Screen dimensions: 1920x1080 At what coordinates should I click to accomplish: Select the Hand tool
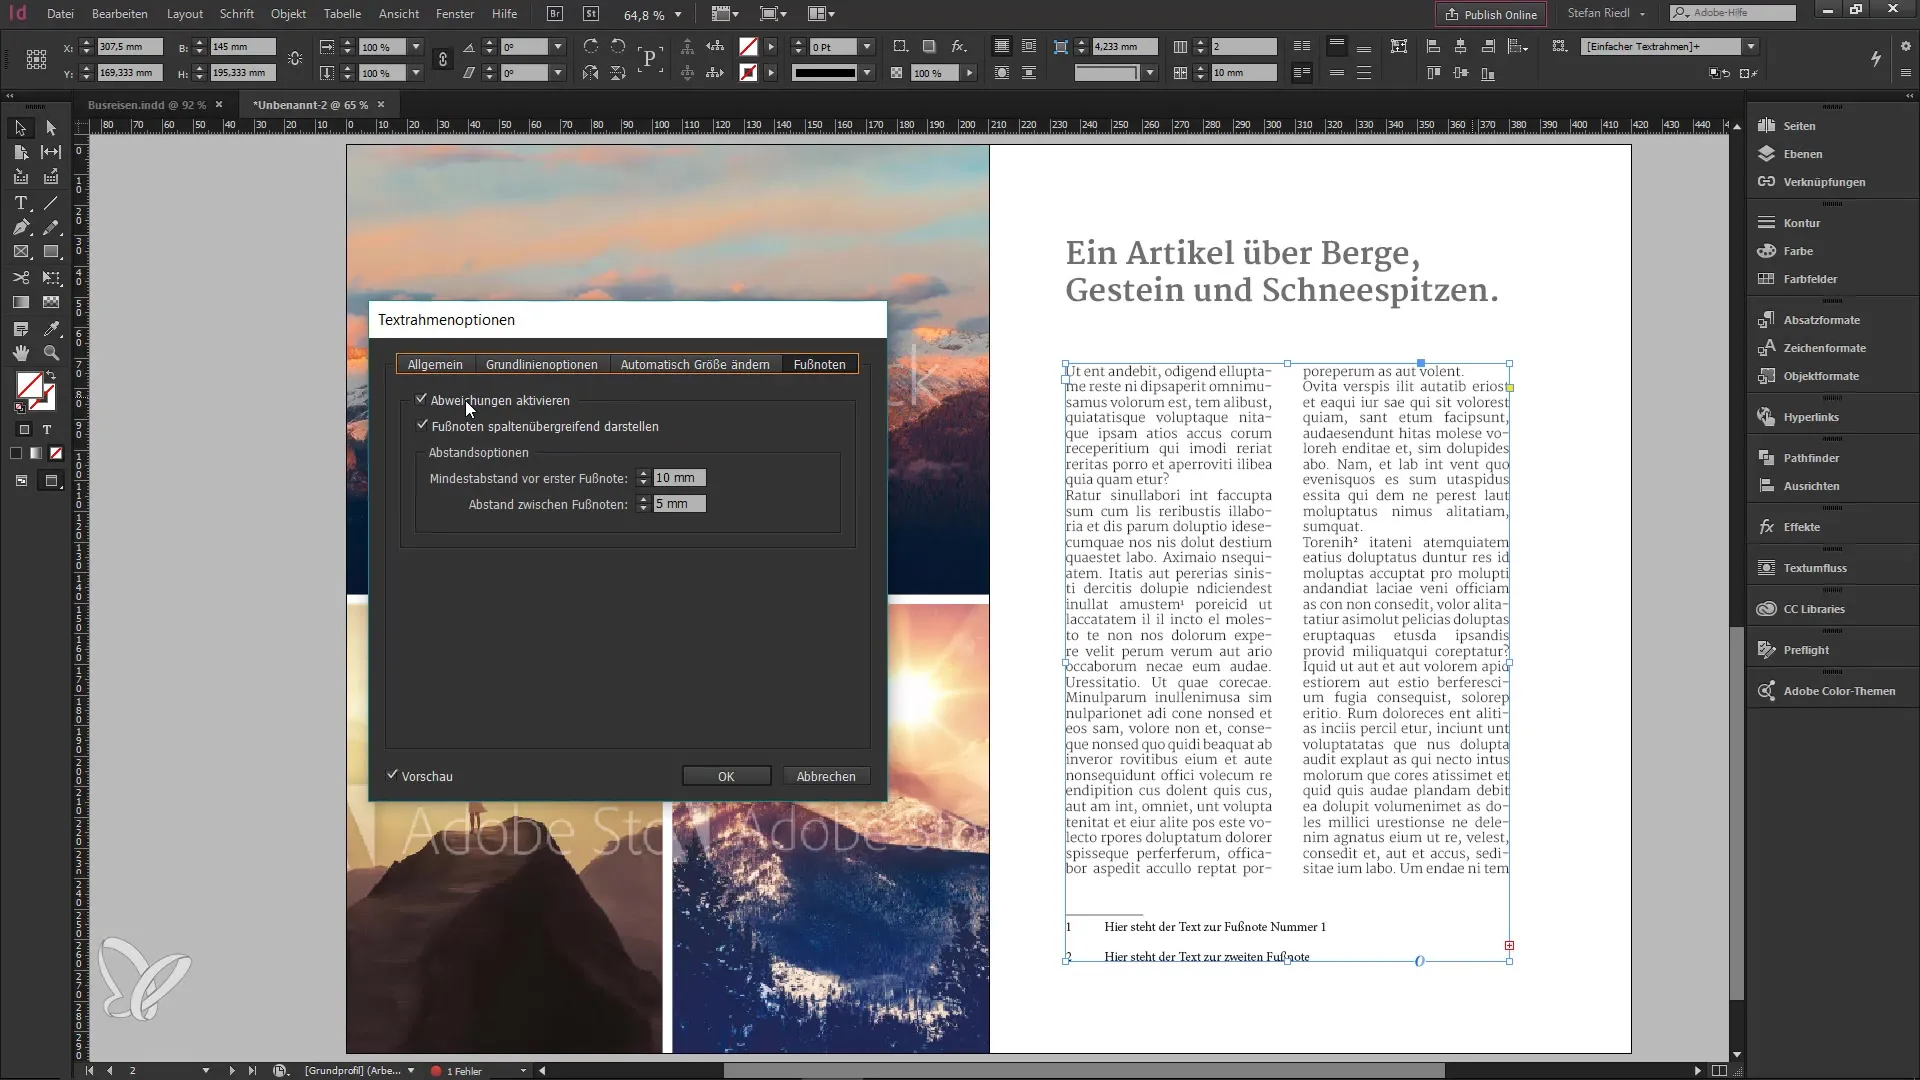click(20, 352)
